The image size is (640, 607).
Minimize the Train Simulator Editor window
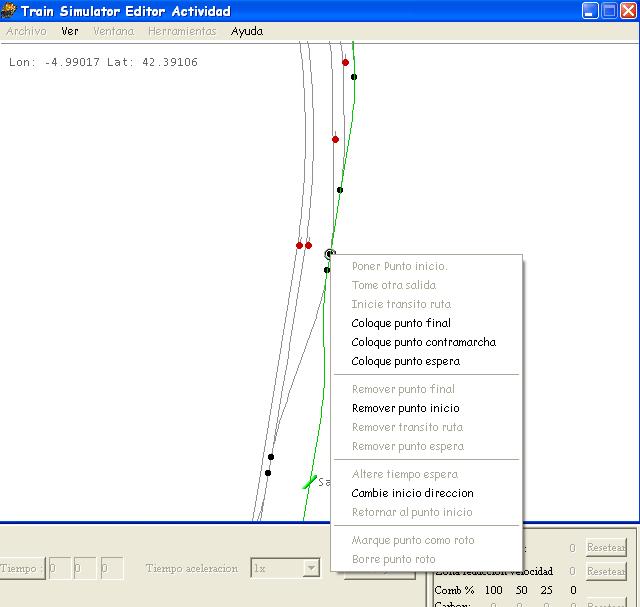pyautogui.click(x=591, y=11)
